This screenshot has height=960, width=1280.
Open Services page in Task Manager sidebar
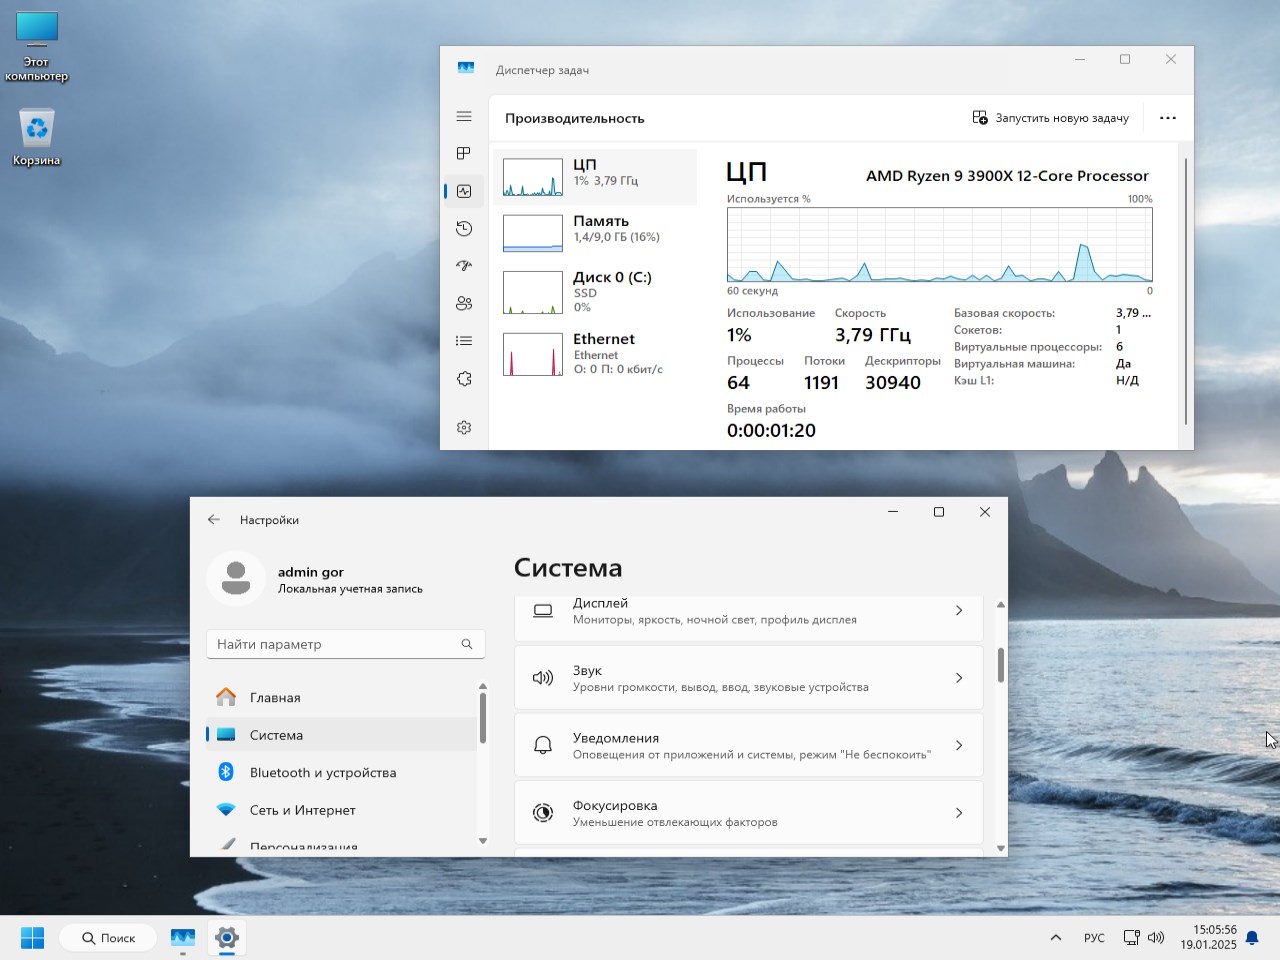point(464,379)
